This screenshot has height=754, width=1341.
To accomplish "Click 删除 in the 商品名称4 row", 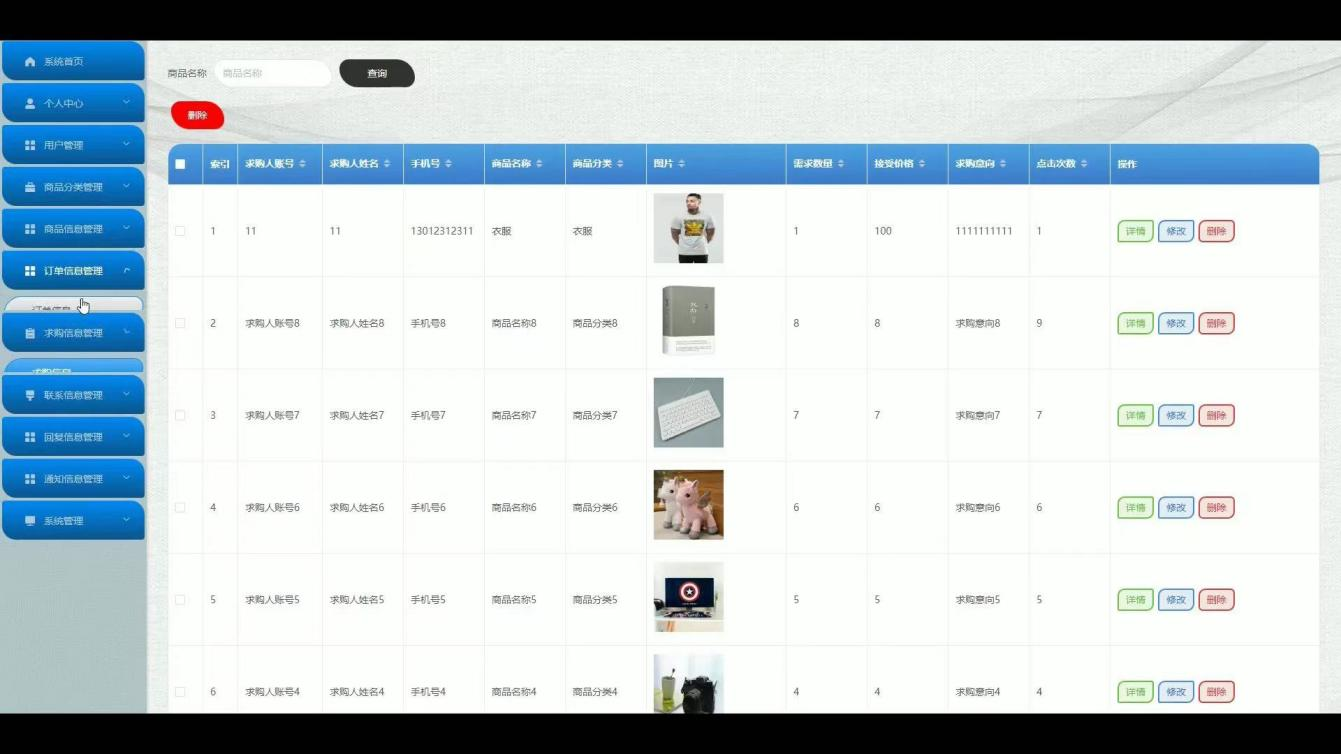I will [1216, 692].
